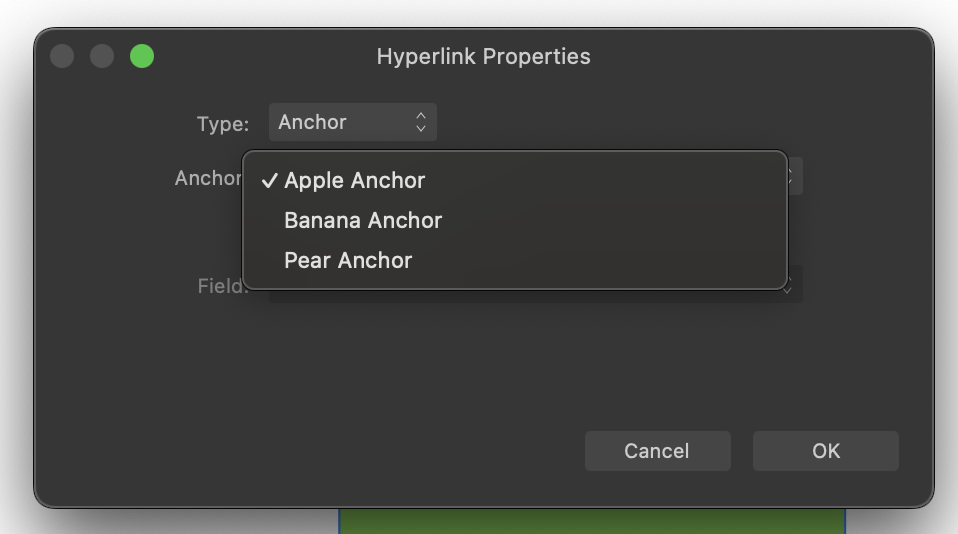The width and height of the screenshot is (958, 534).
Task: Cancel the Hyperlink Properties dialog
Action: [x=657, y=451]
